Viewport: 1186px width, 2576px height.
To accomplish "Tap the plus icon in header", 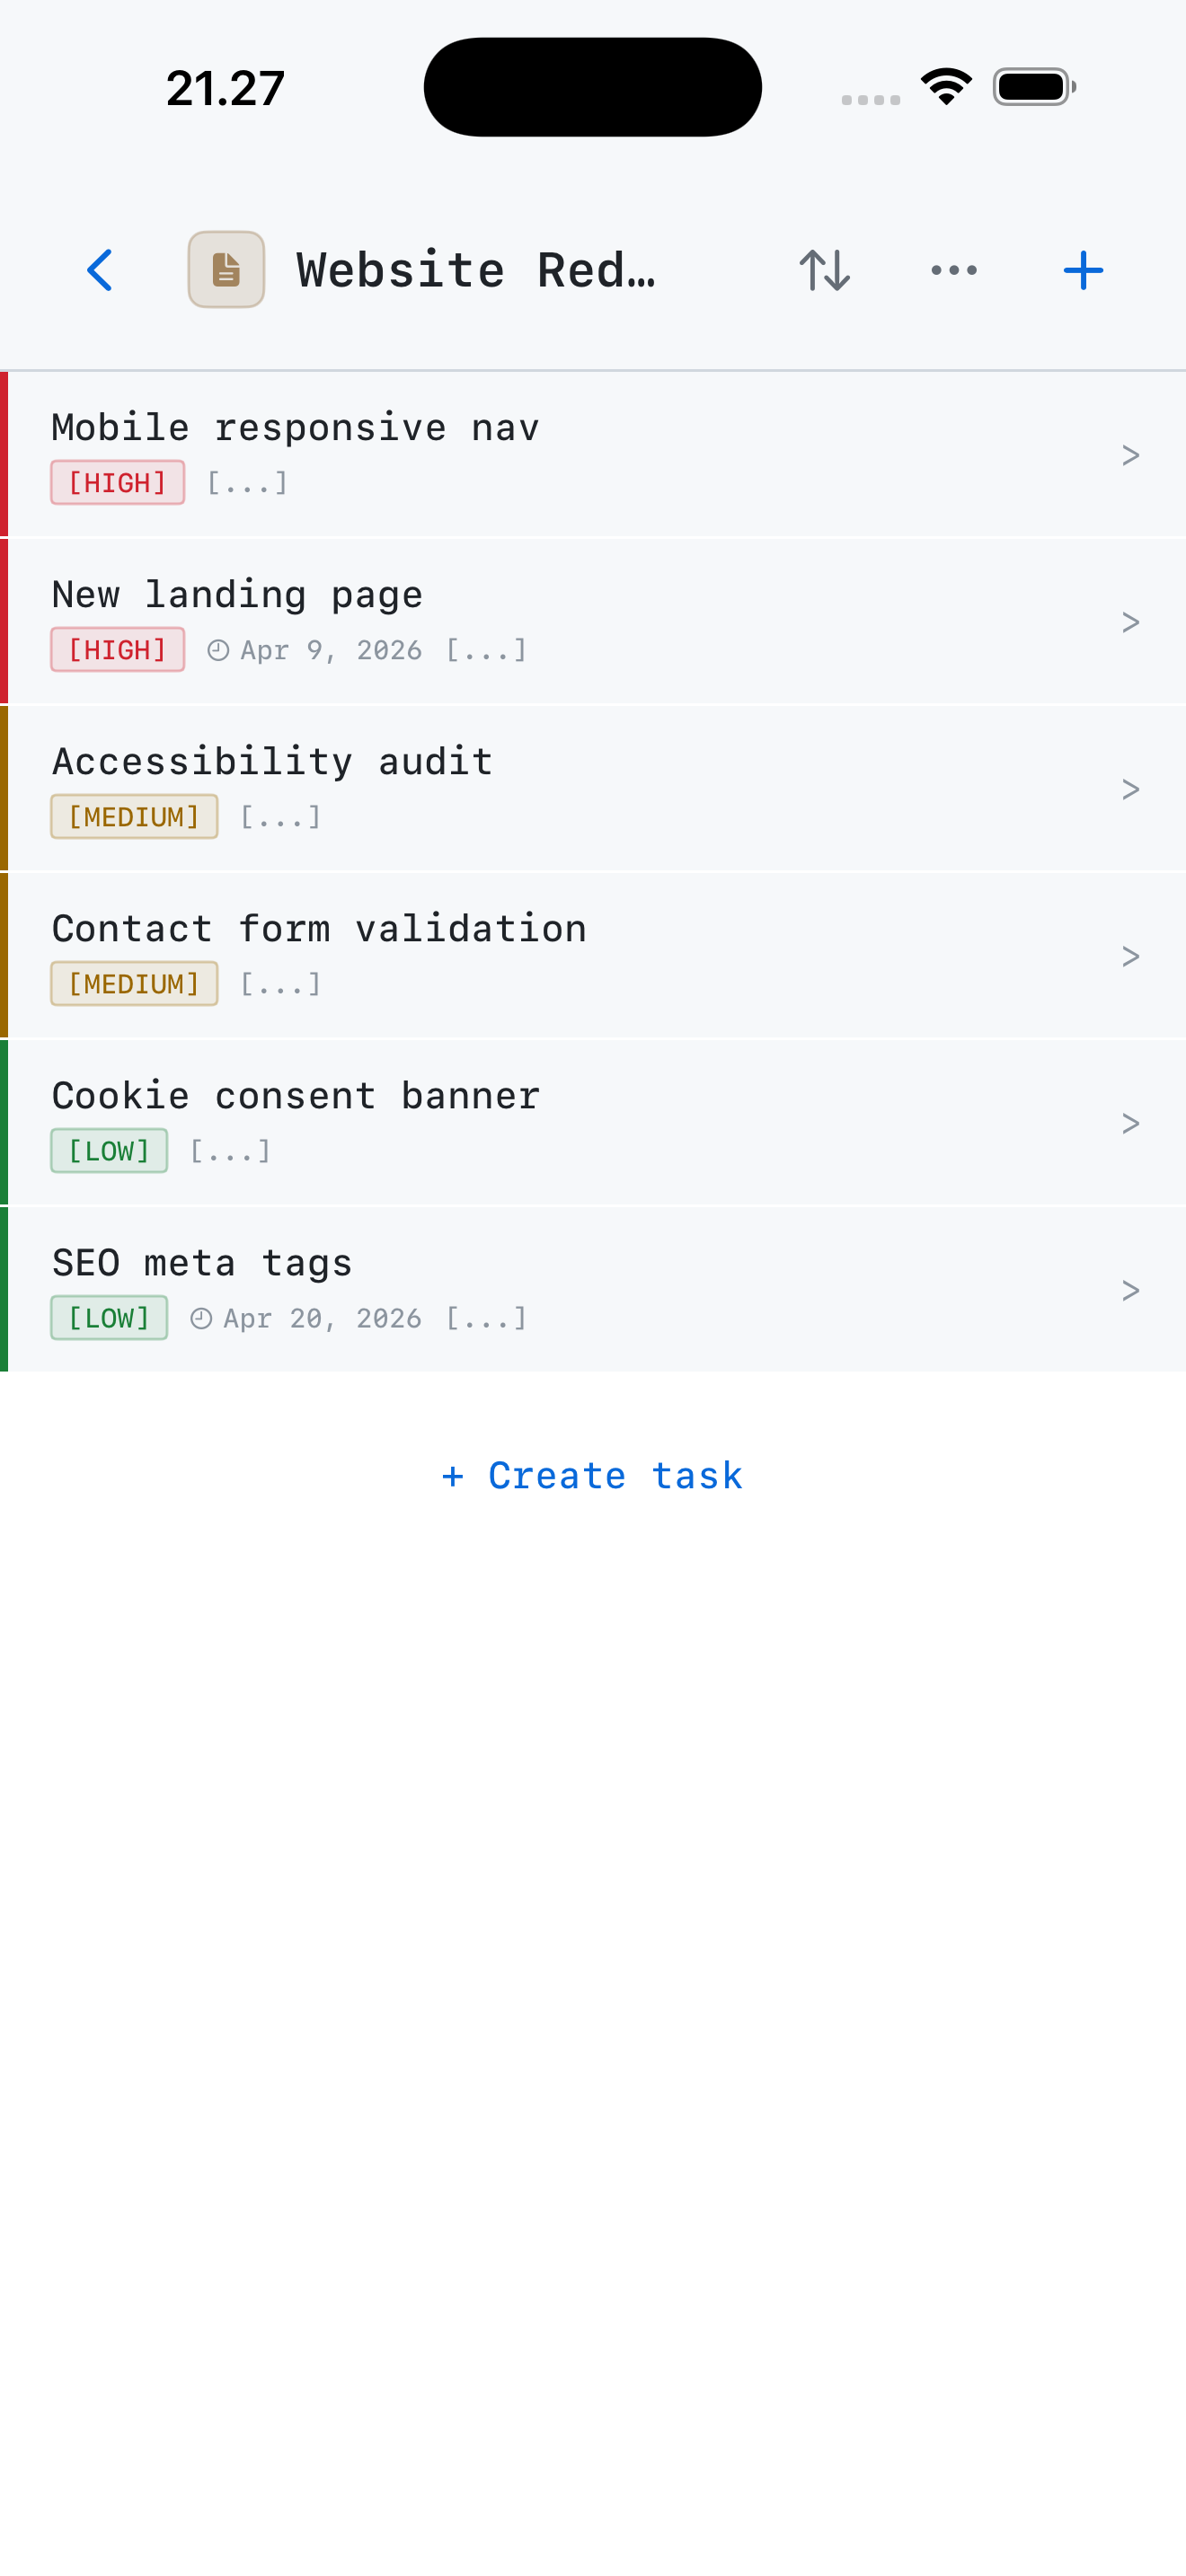I will [1083, 270].
